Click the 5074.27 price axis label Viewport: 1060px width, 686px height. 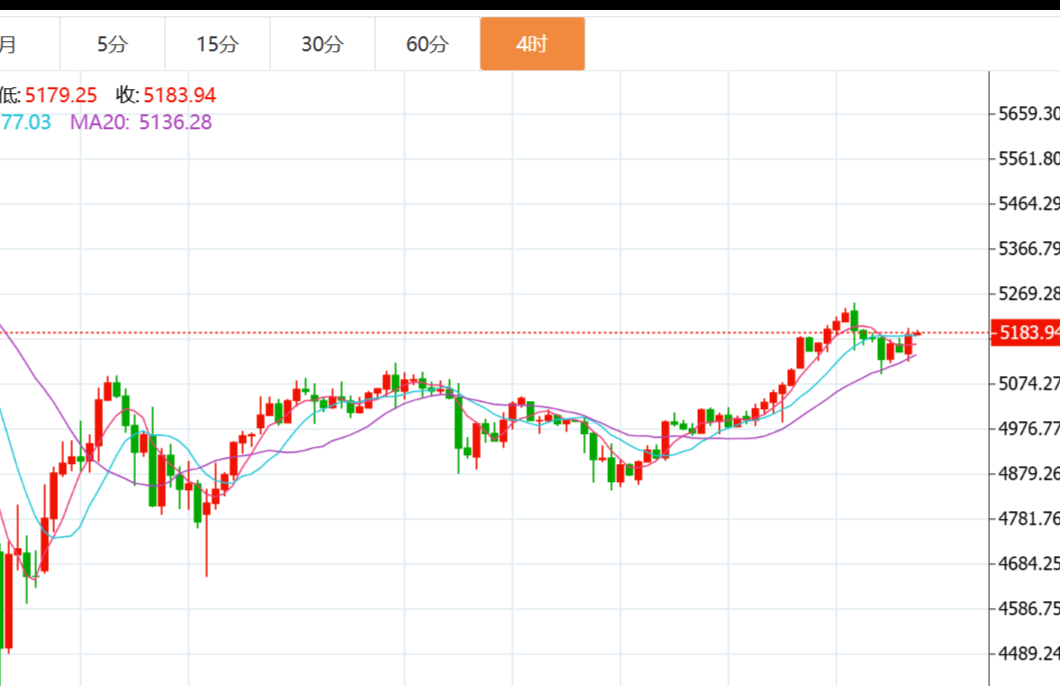(x=1028, y=383)
